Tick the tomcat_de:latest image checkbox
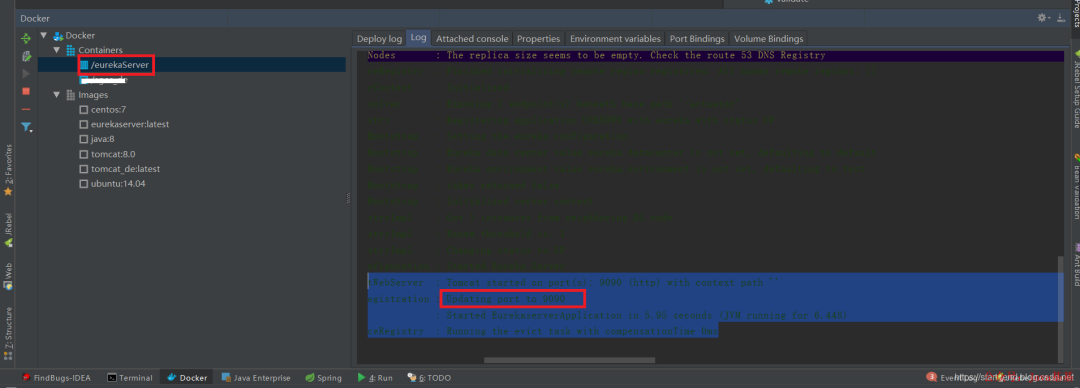 pos(83,169)
